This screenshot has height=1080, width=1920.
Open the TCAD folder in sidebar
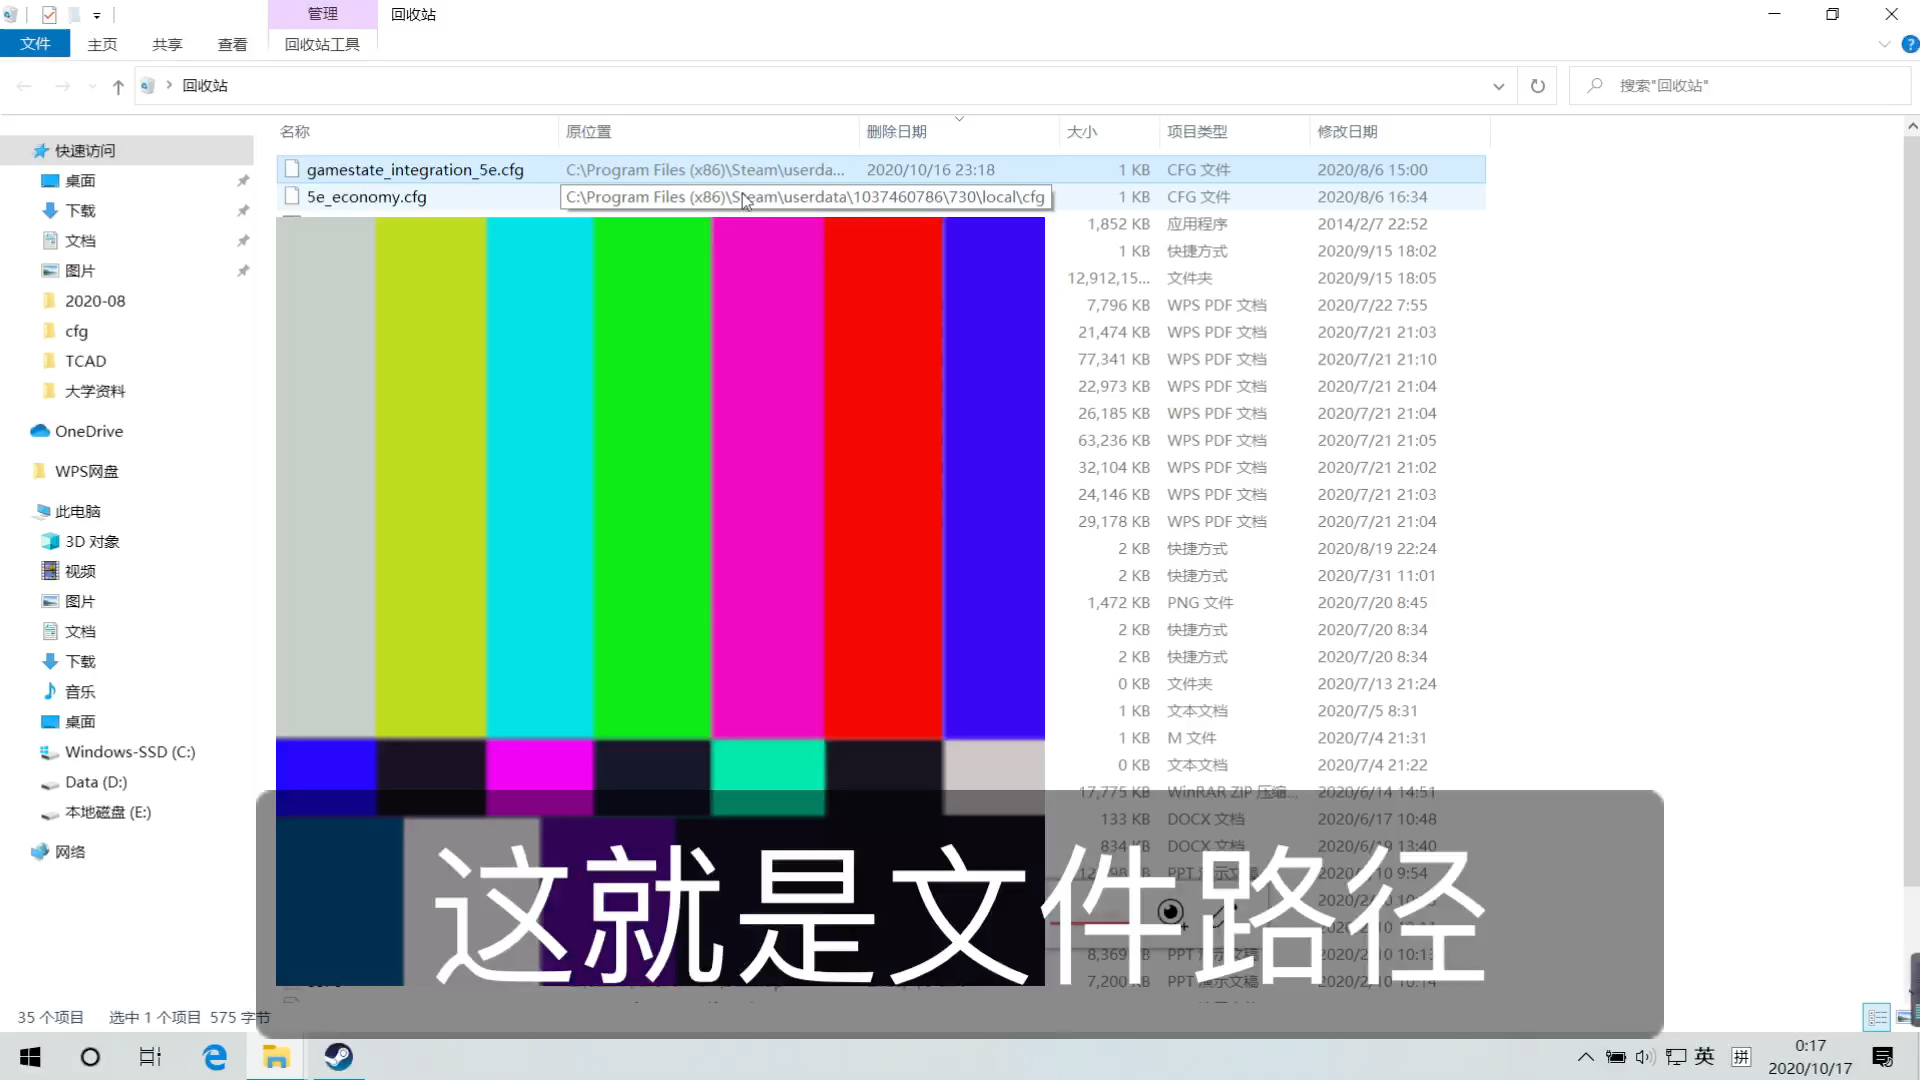pyautogui.click(x=85, y=361)
